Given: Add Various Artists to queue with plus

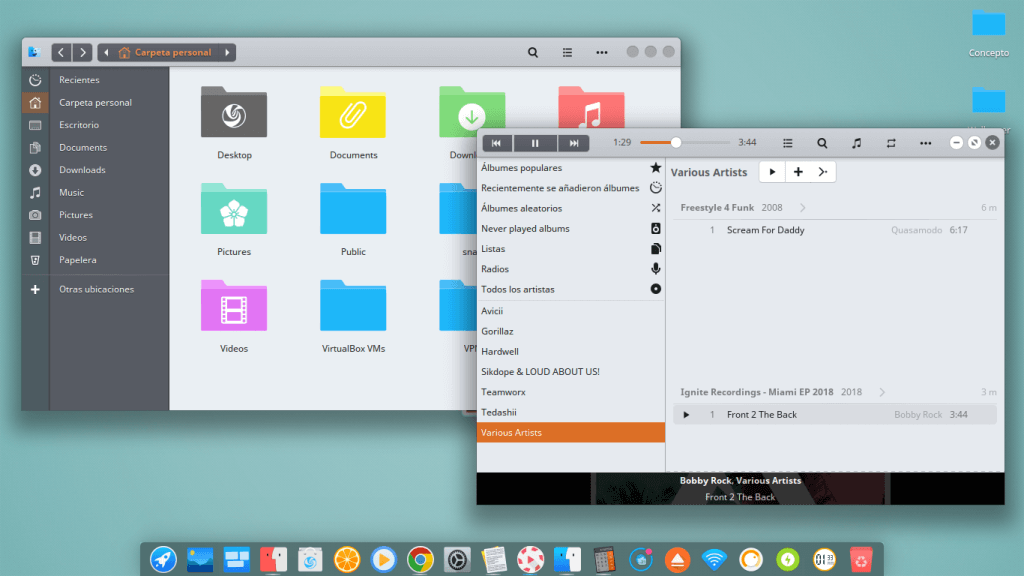Looking at the screenshot, I should 798,172.
